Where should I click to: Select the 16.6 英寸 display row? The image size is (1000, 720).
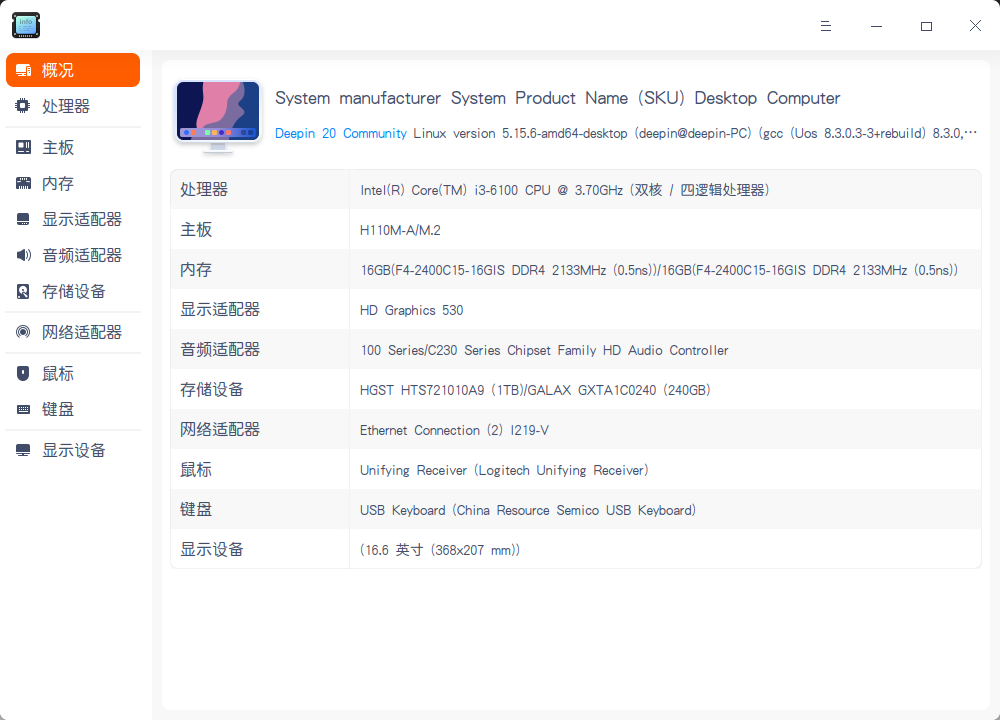pos(575,549)
